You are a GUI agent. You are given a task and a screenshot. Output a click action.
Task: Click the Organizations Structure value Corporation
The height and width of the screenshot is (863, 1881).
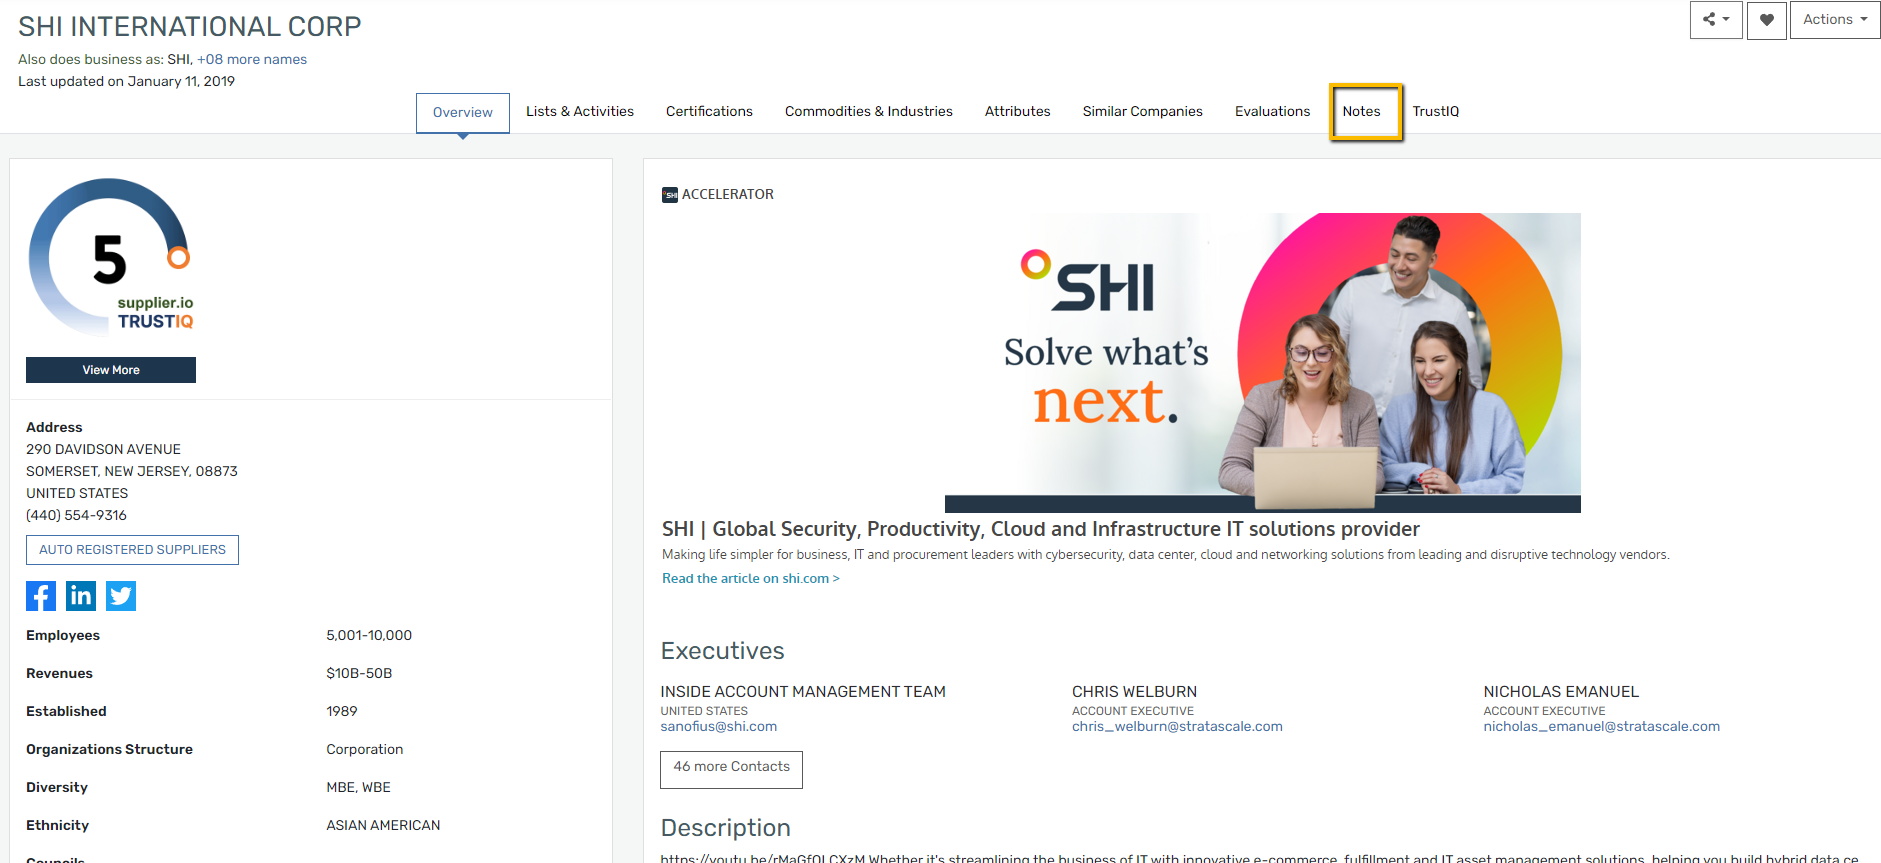click(x=365, y=750)
